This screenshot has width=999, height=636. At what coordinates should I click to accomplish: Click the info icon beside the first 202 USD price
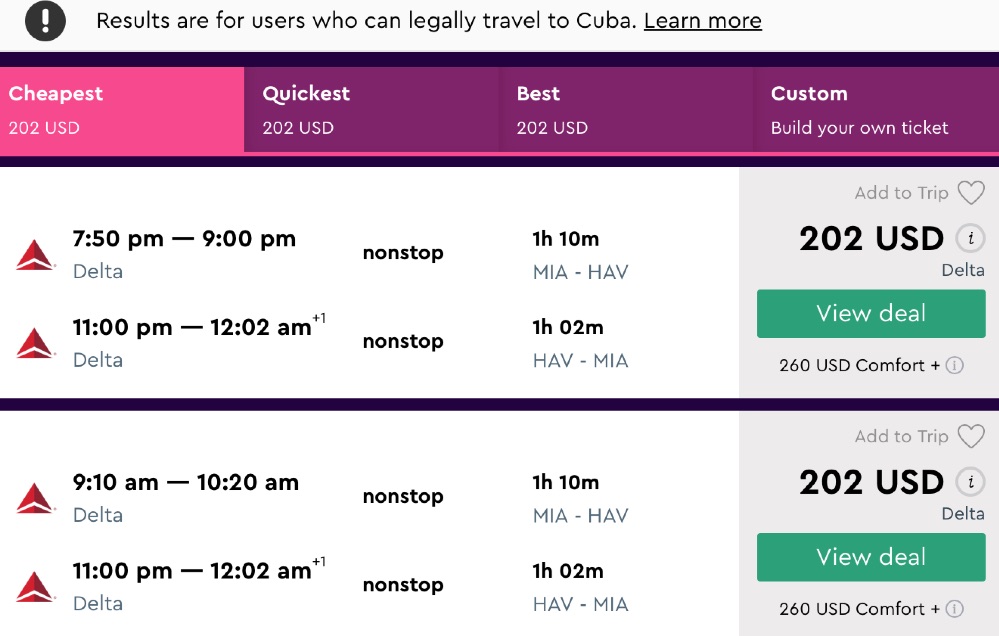coord(969,239)
